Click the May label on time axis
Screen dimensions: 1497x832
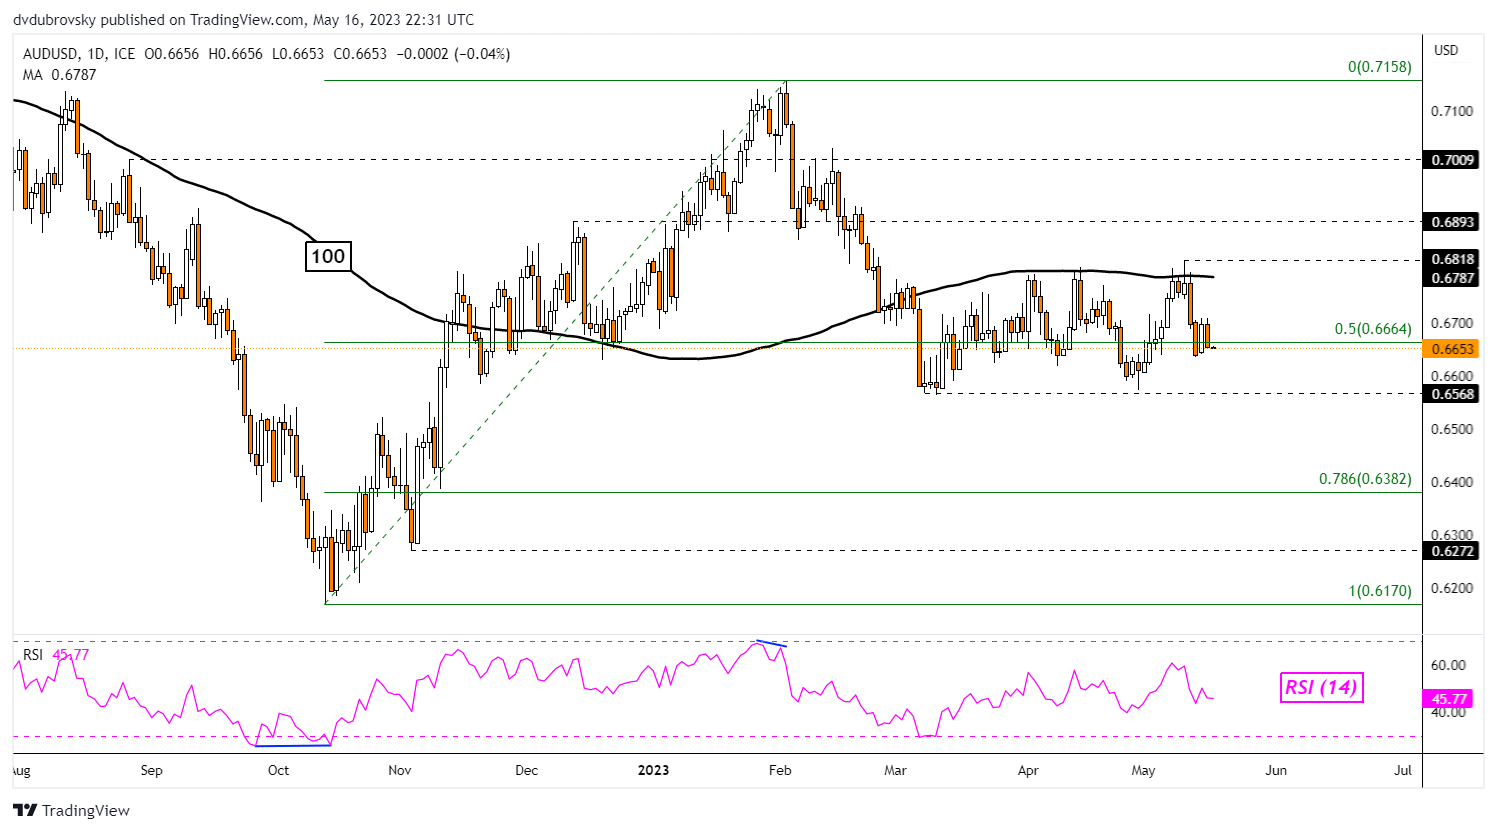coord(1143,770)
